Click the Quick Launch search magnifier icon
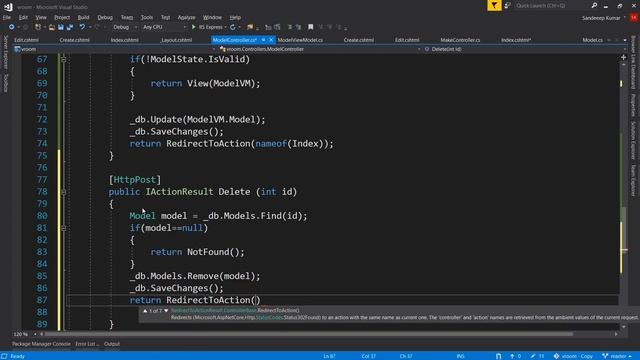Image resolution: width=640 pixels, height=360 pixels. (594, 5)
